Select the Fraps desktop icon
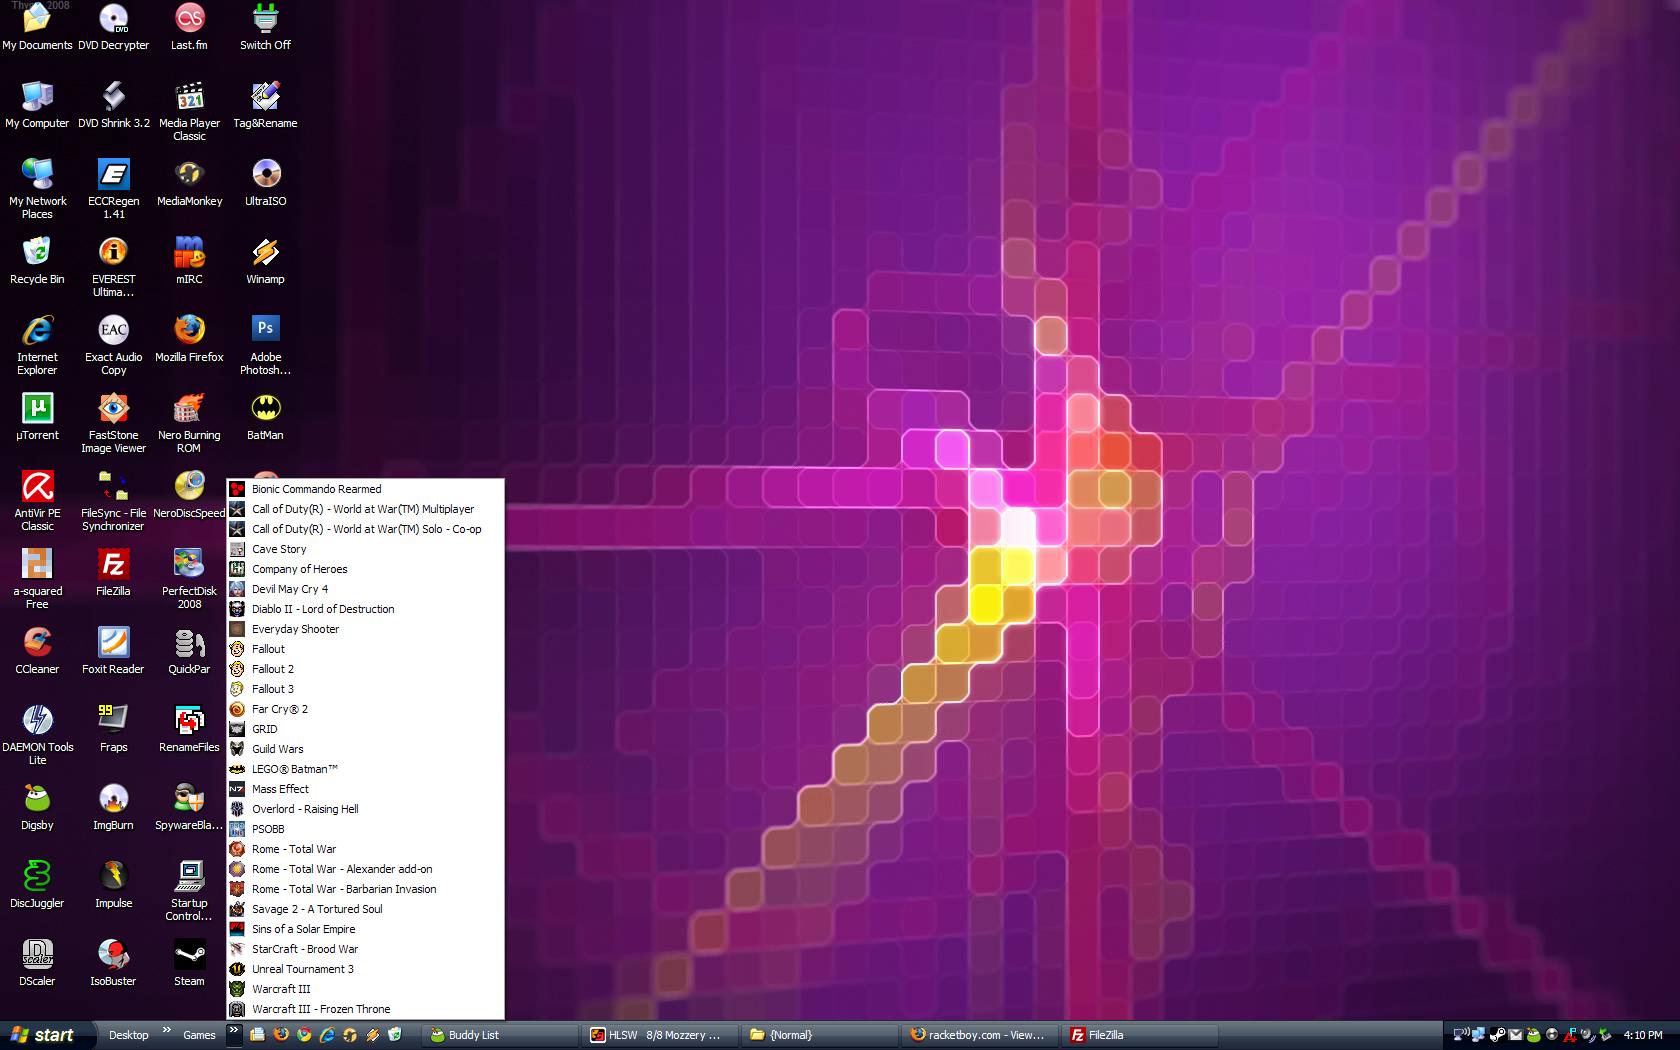Image resolution: width=1680 pixels, height=1050 pixels. 113,728
